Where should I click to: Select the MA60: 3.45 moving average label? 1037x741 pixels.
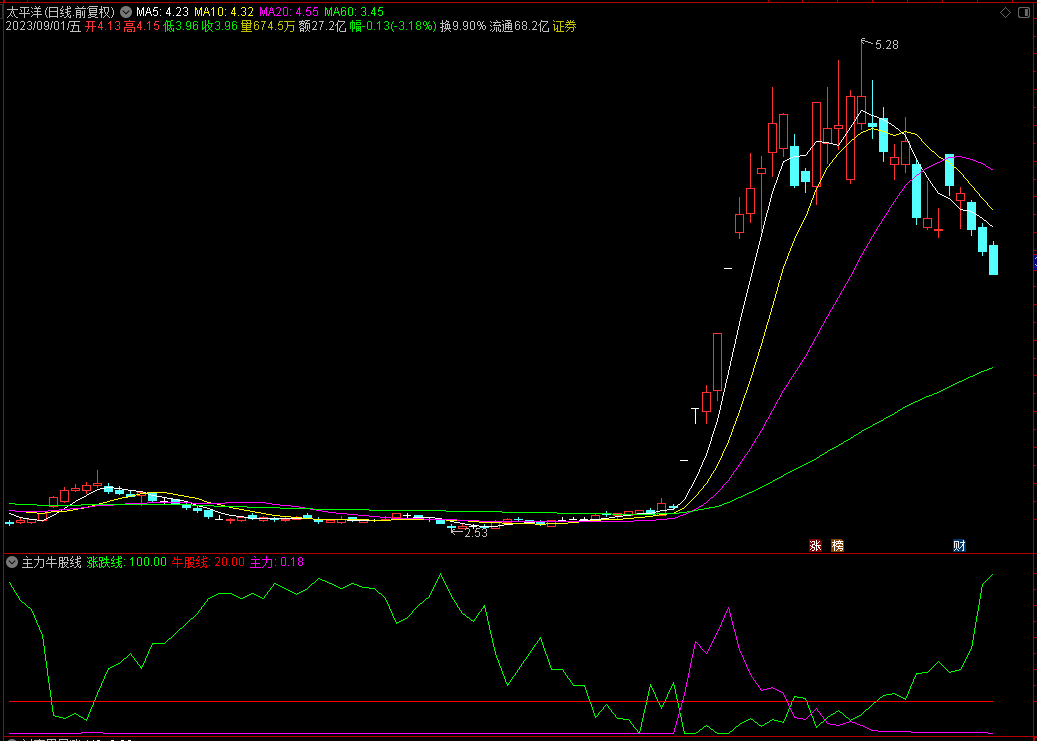354,12
